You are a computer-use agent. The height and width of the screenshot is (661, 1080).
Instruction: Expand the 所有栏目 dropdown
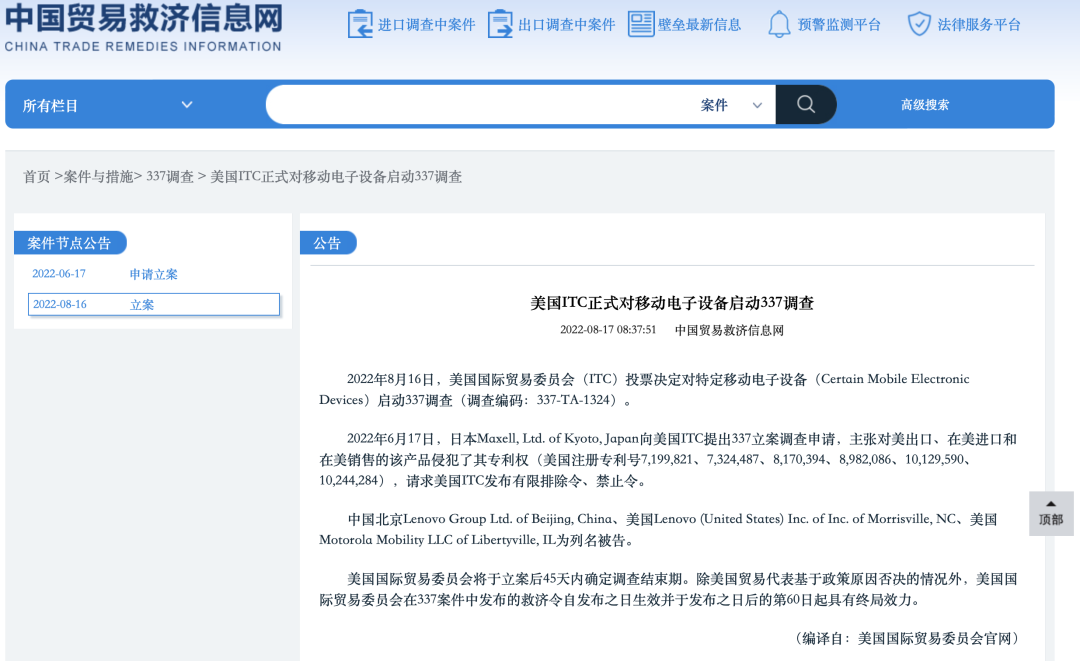click(x=107, y=105)
